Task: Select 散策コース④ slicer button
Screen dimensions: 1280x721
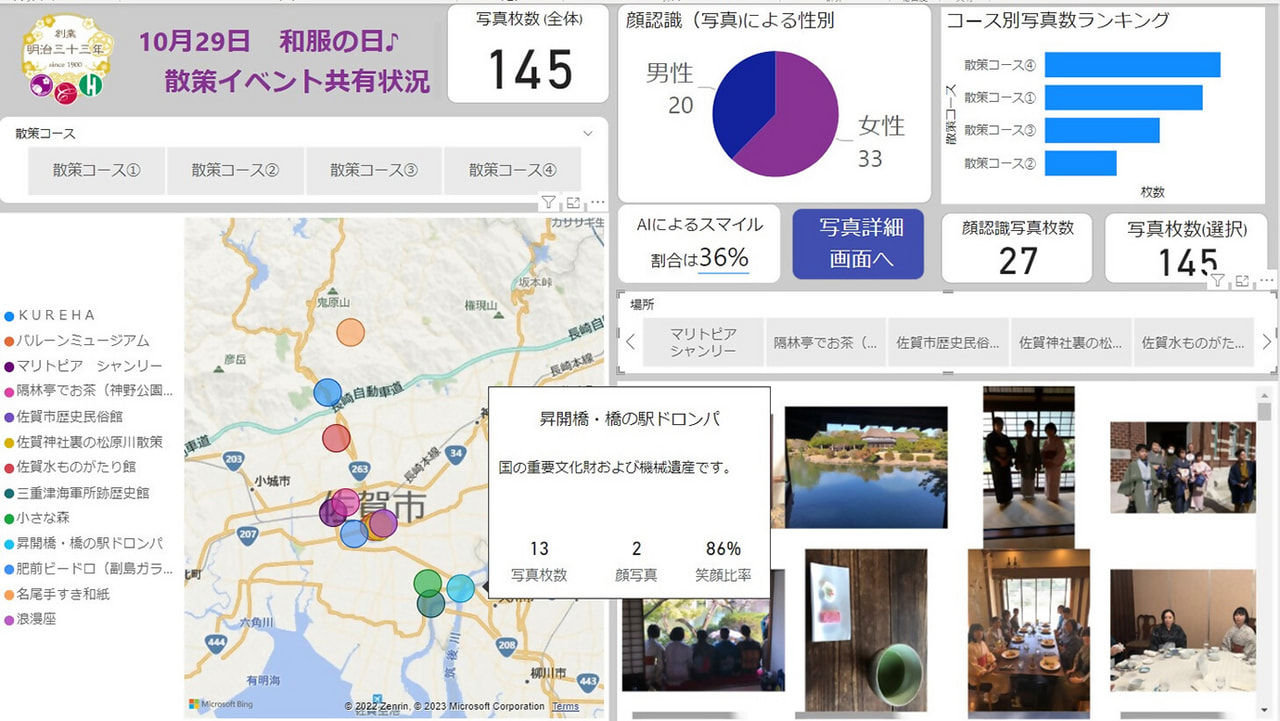Action: [512, 170]
